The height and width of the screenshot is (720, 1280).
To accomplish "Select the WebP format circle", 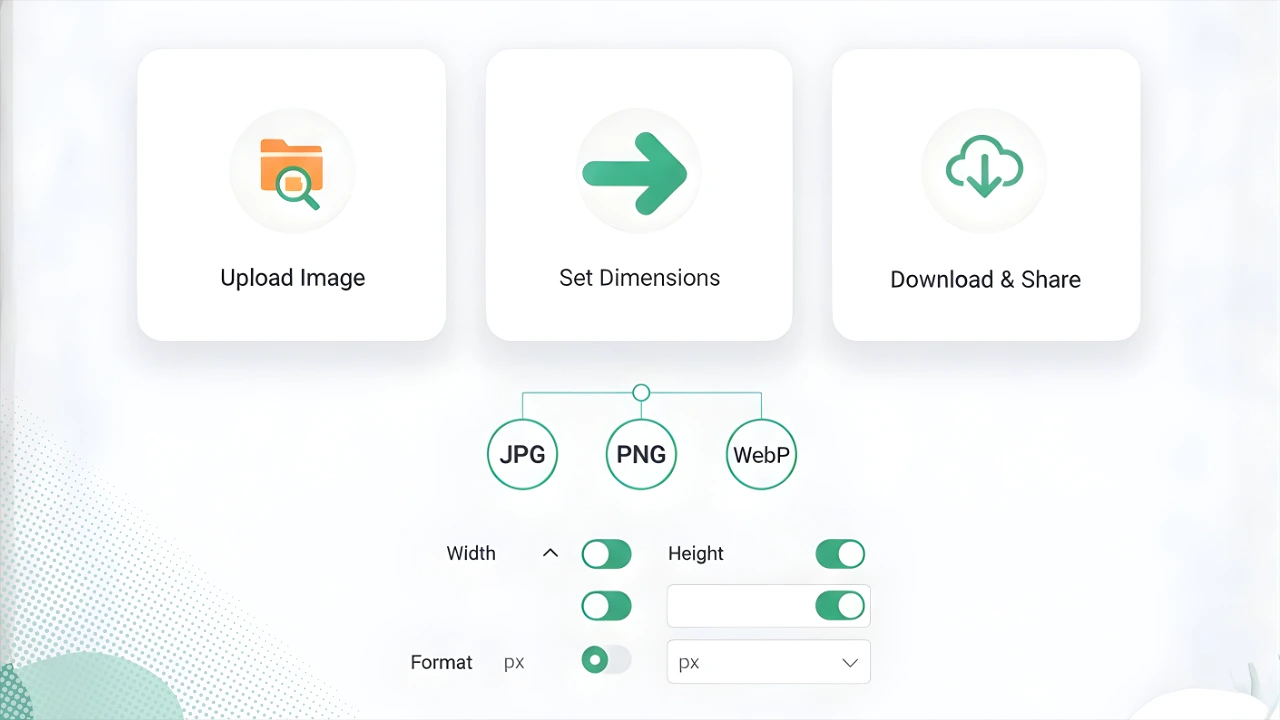I will 761,455.
